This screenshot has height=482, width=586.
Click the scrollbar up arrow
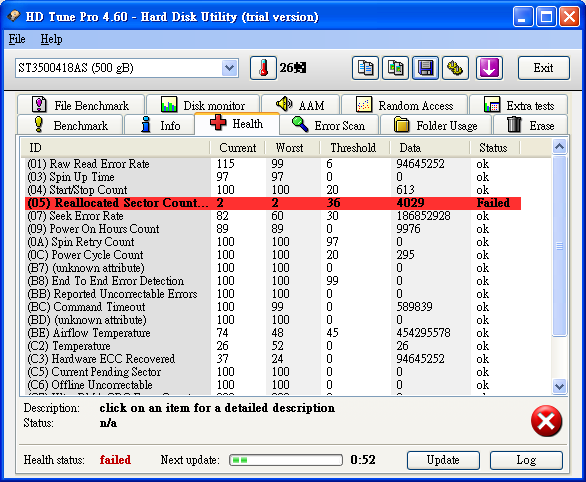point(559,147)
